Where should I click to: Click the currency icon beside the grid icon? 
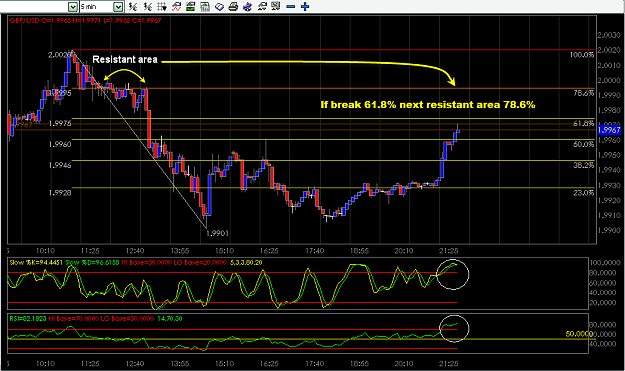coord(148,6)
